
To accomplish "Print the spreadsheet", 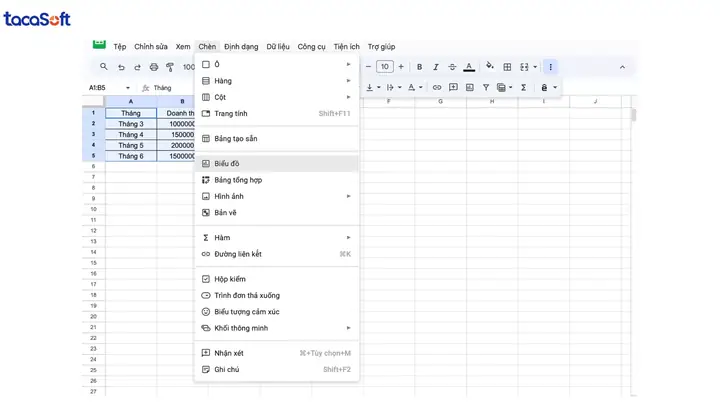I will [x=154, y=67].
